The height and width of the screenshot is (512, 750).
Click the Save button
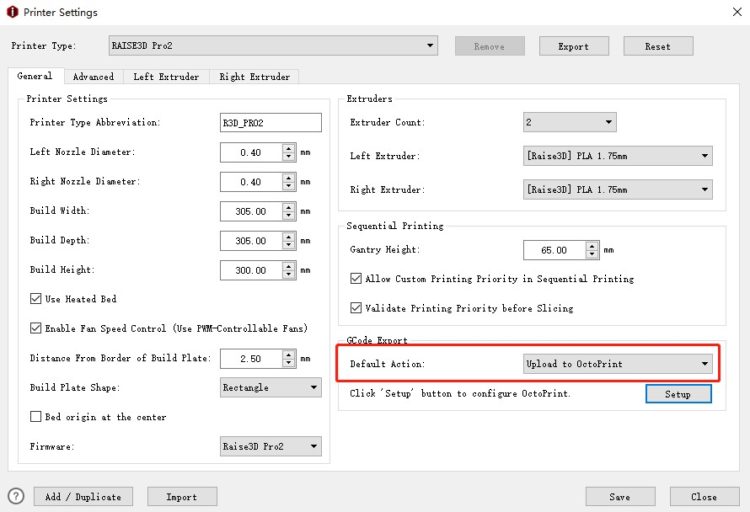[x=620, y=497]
